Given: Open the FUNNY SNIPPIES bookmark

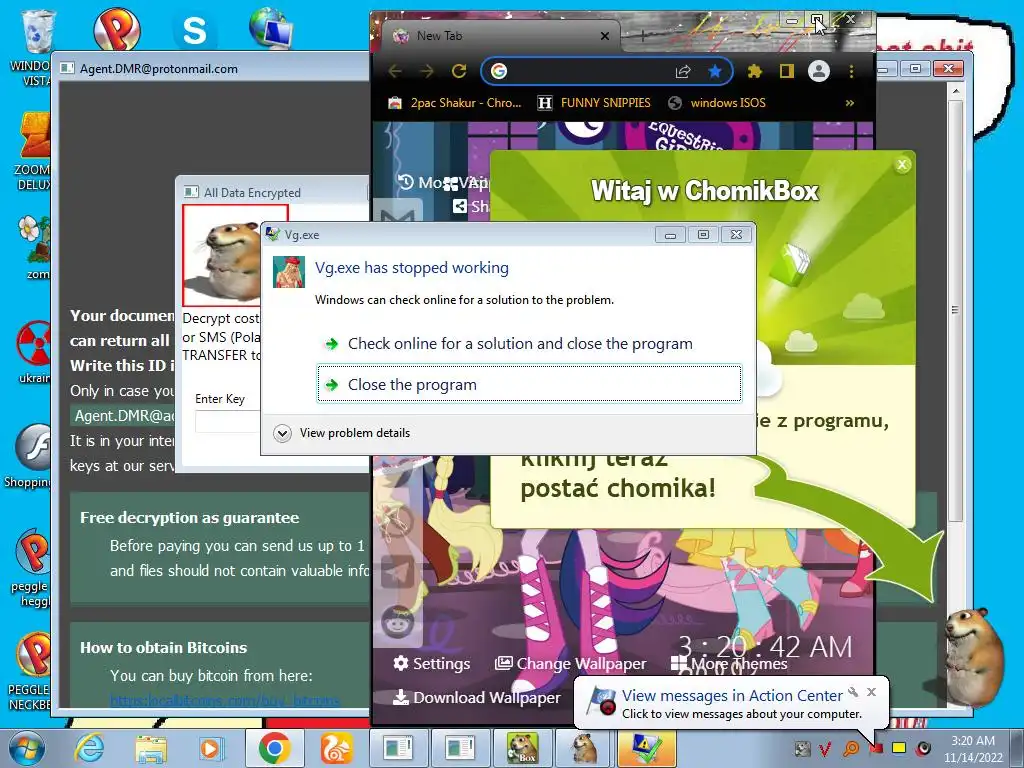Looking at the screenshot, I should pyautogui.click(x=594, y=103).
